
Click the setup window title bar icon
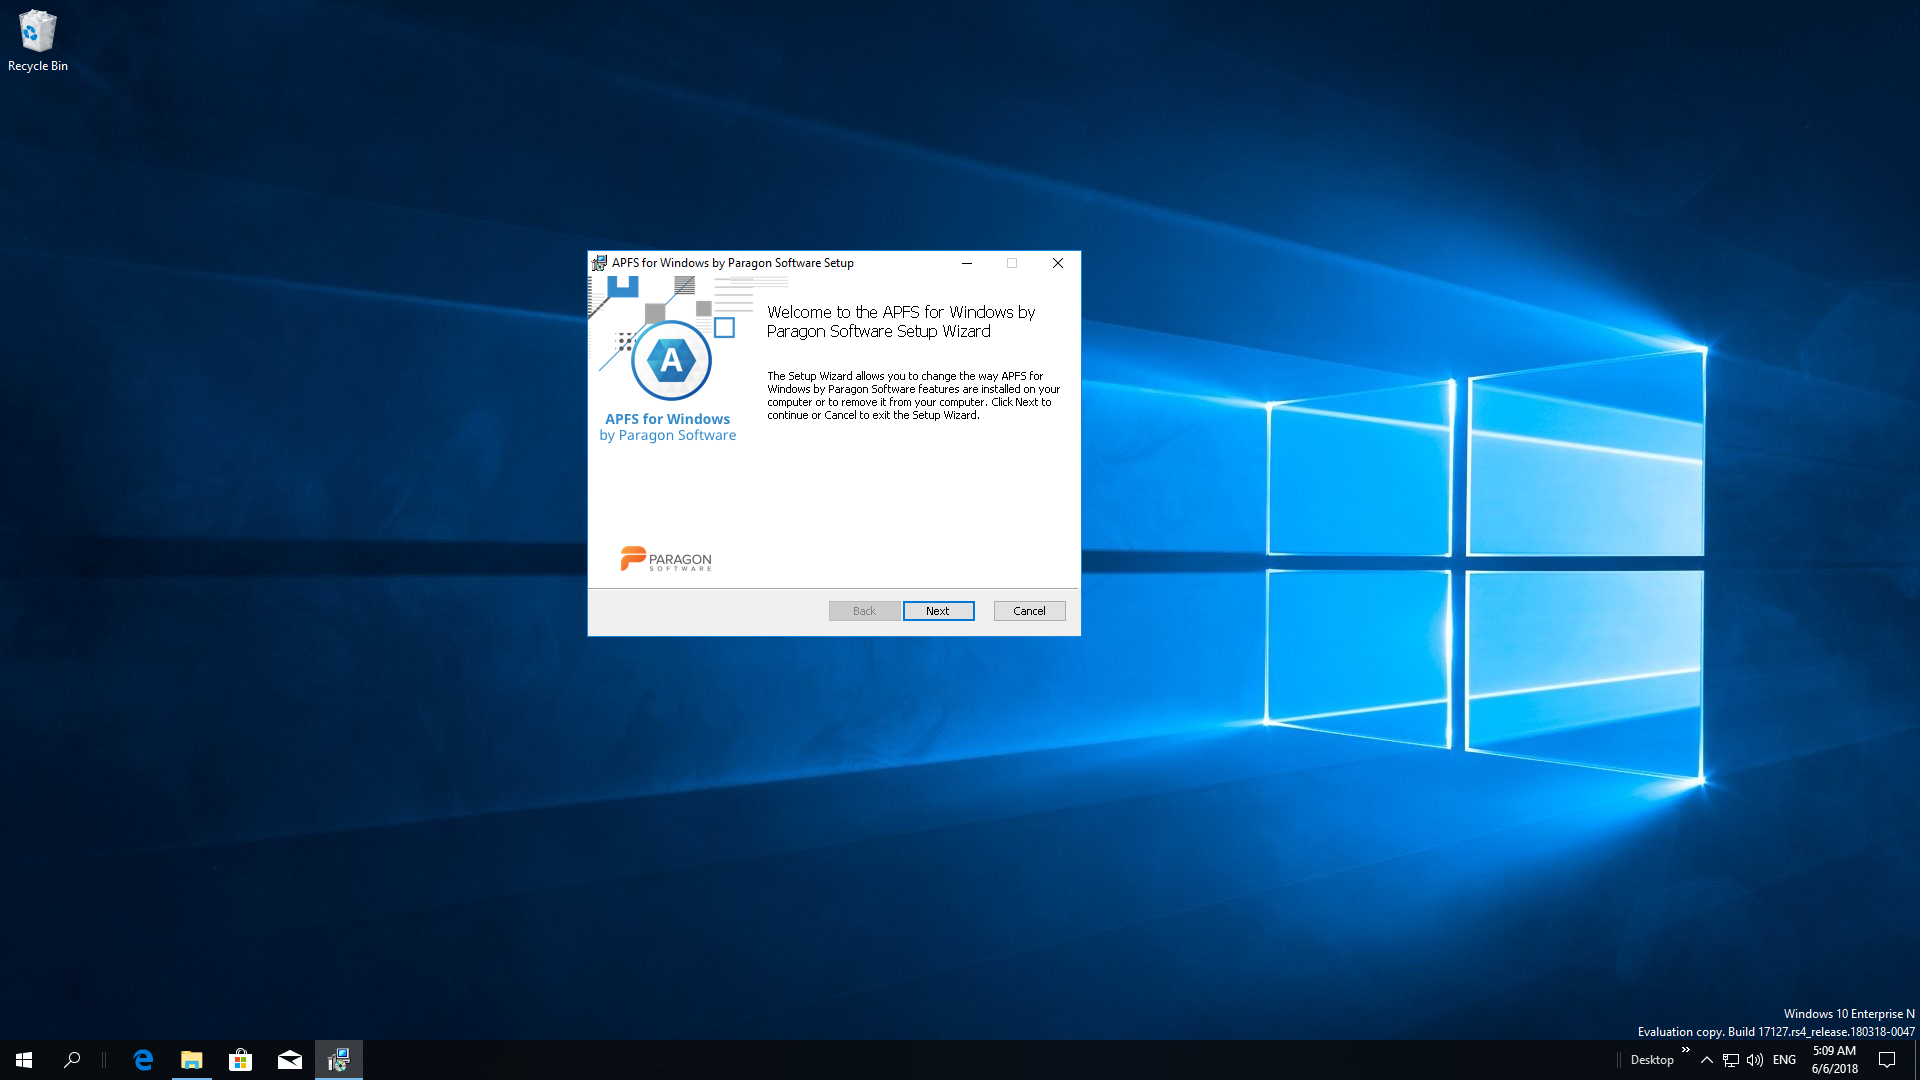[x=599, y=263]
